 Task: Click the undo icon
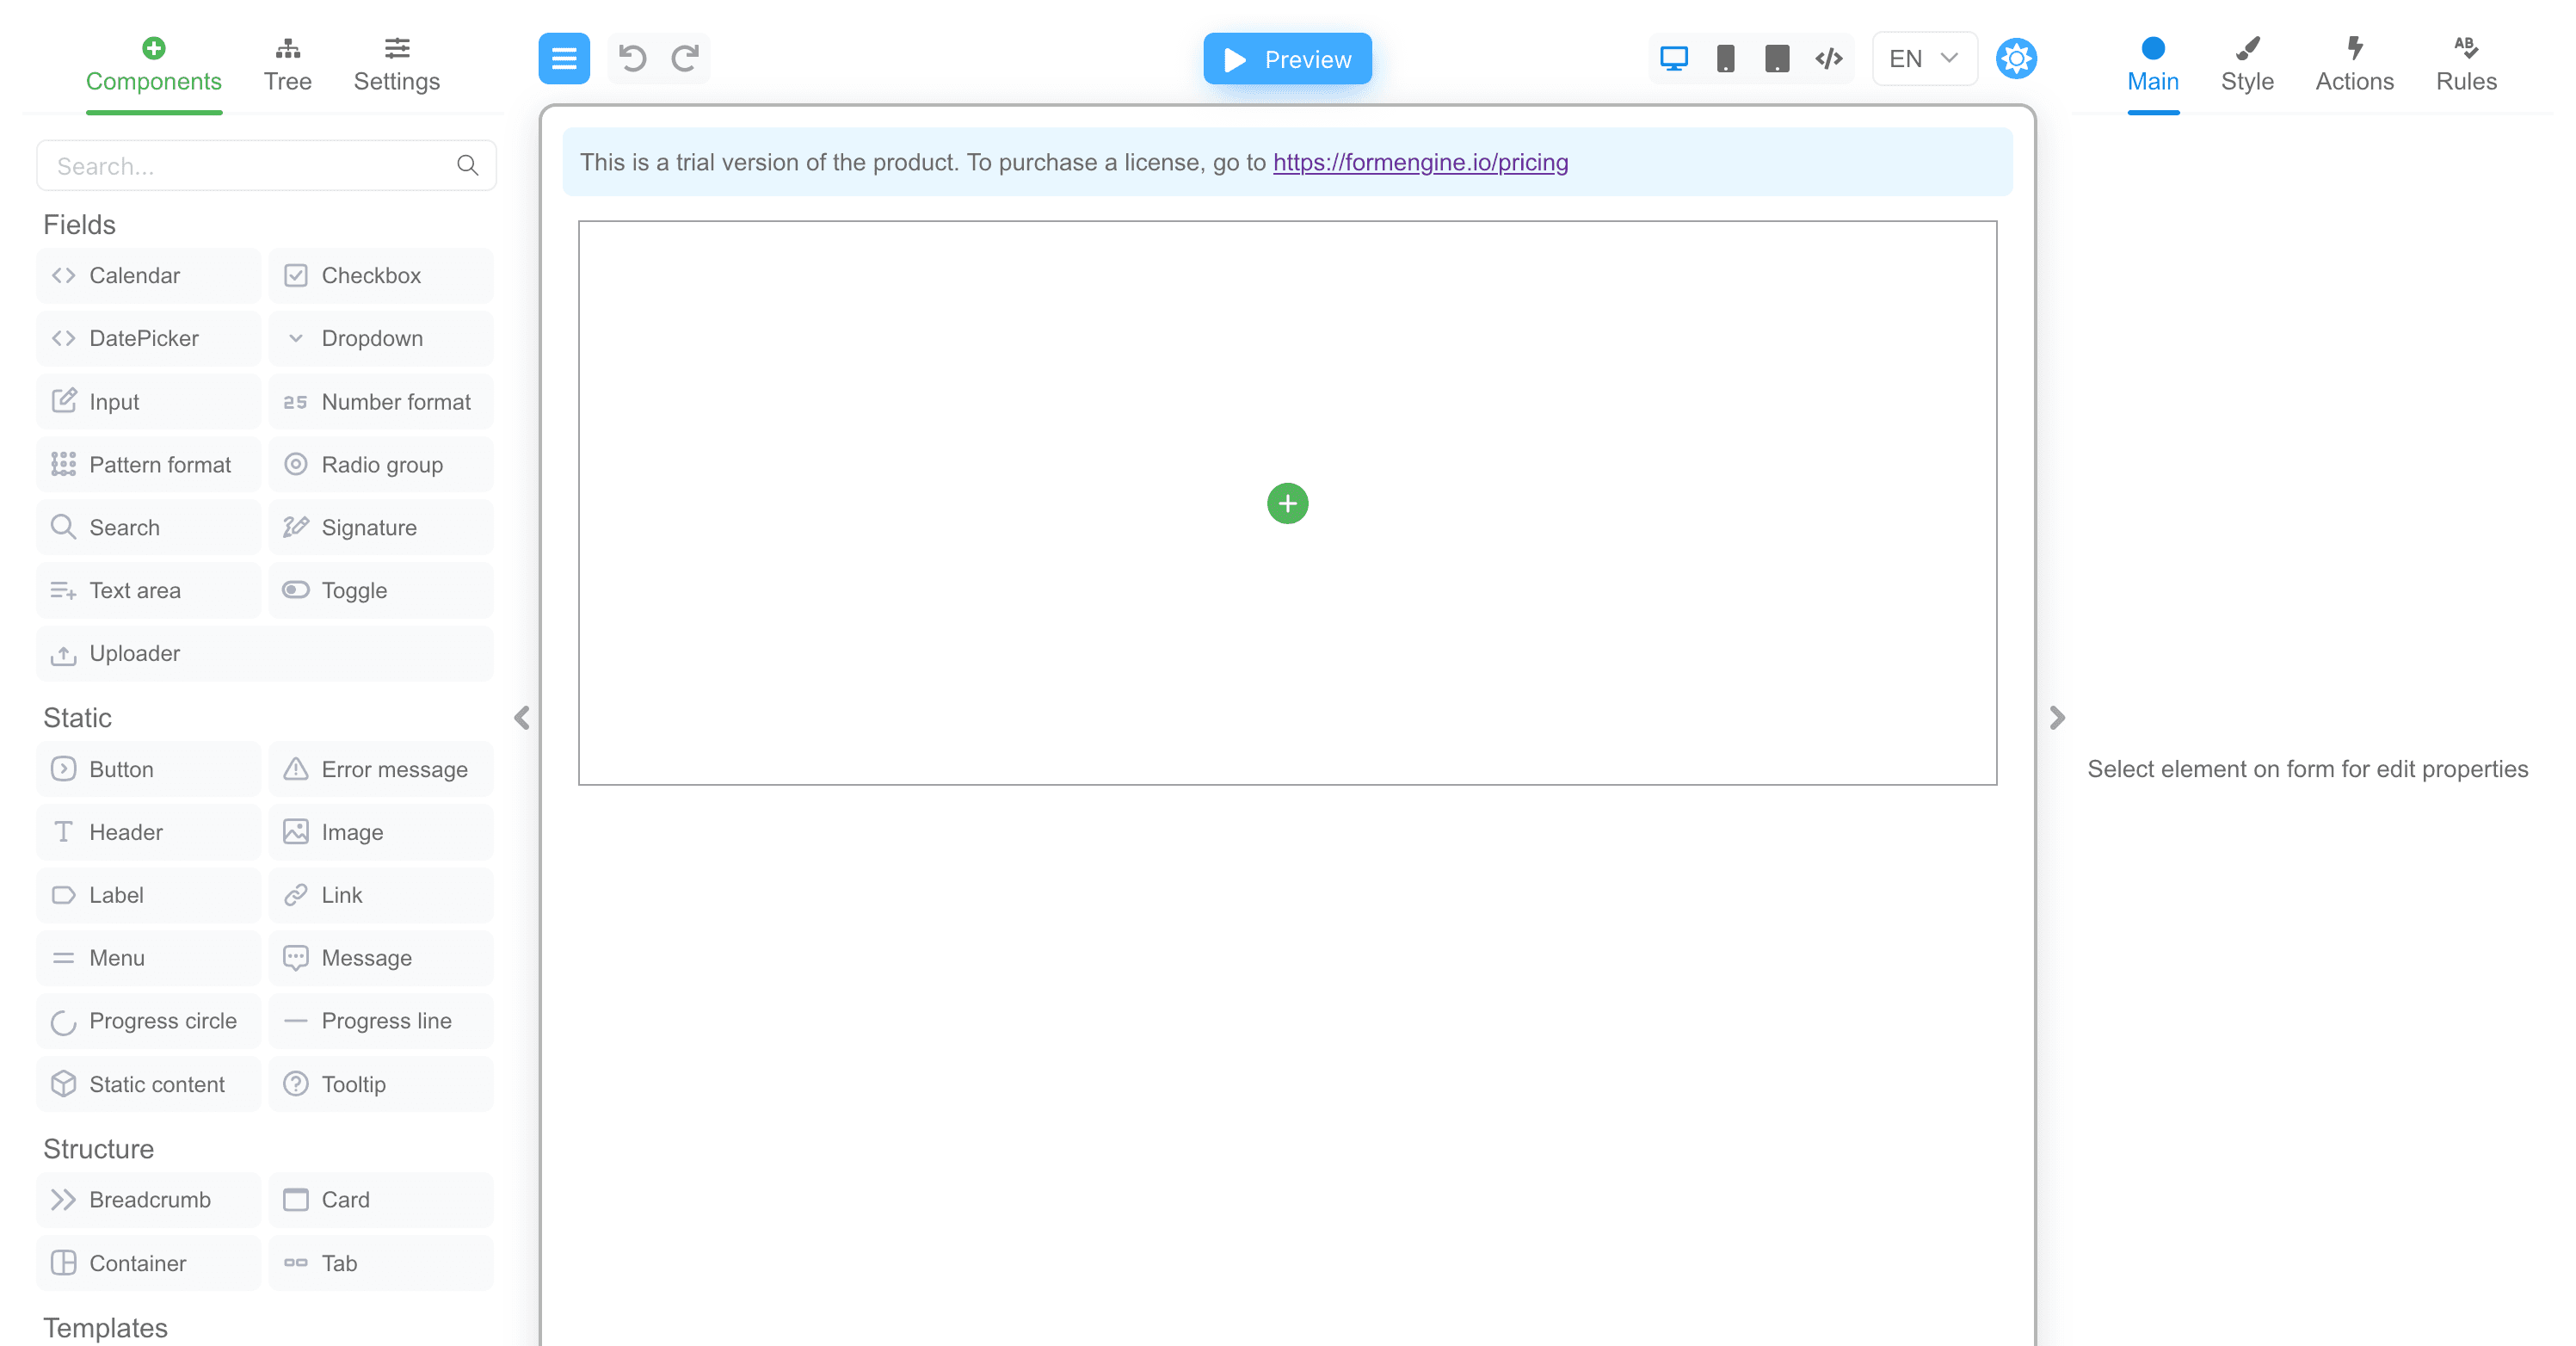coord(631,58)
